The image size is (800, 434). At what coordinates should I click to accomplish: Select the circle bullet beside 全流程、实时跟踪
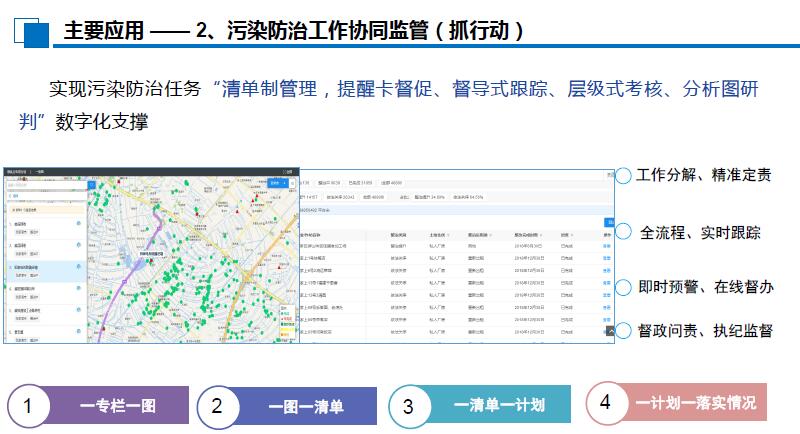[623, 233]
